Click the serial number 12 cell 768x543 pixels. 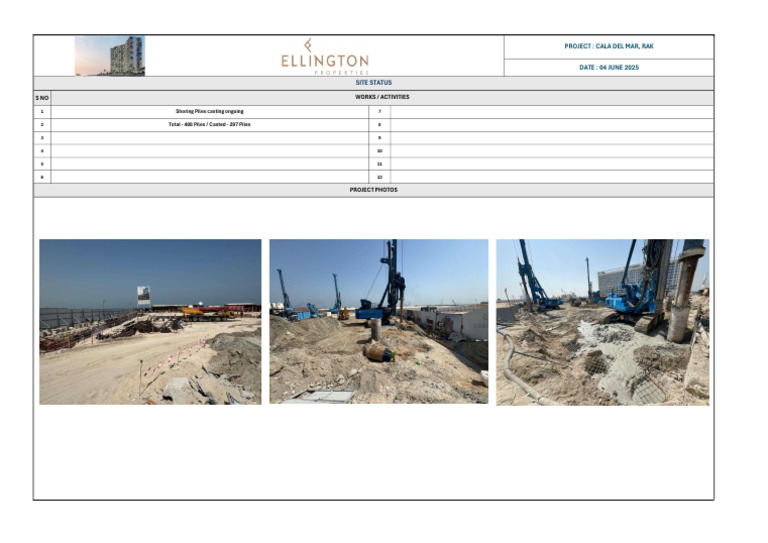[x=380, y=177]
